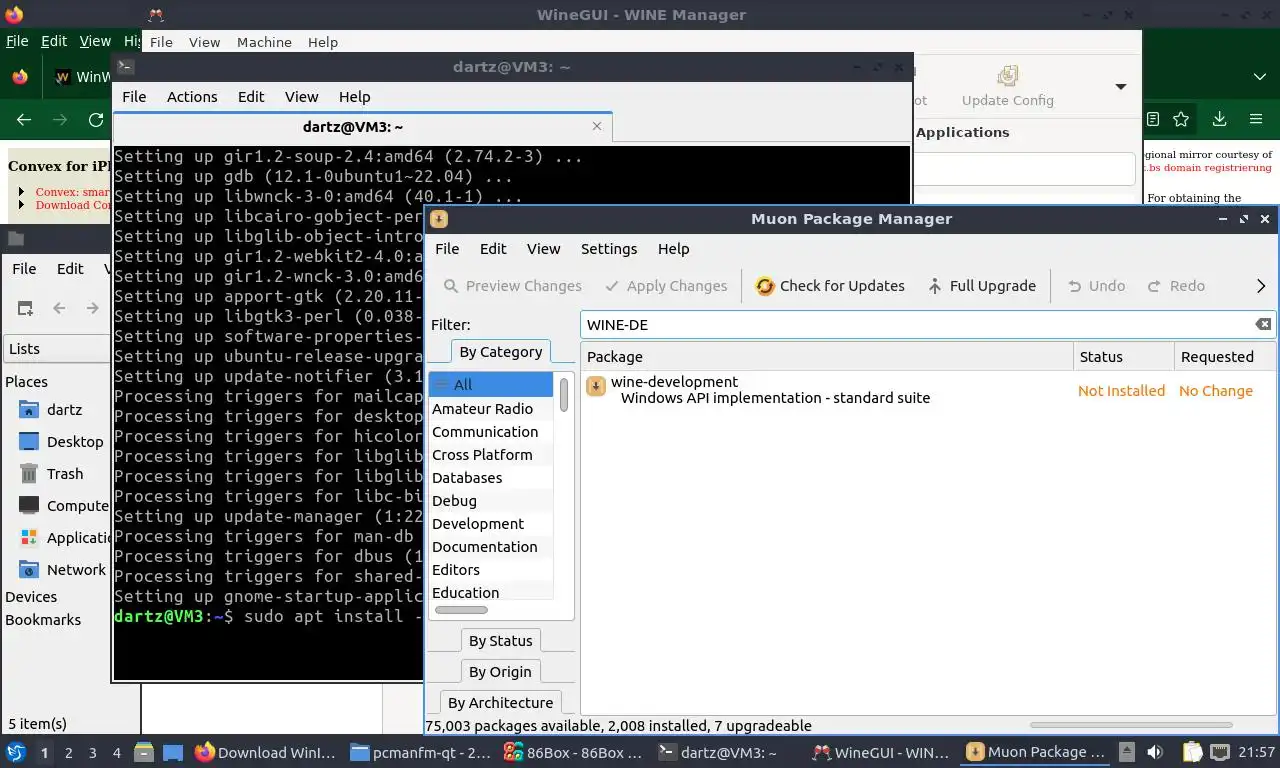Viewport: 1280px width, 768px height.
Task: Click Firefox list-all-tabs chevron
Action: coord(1260,77)
